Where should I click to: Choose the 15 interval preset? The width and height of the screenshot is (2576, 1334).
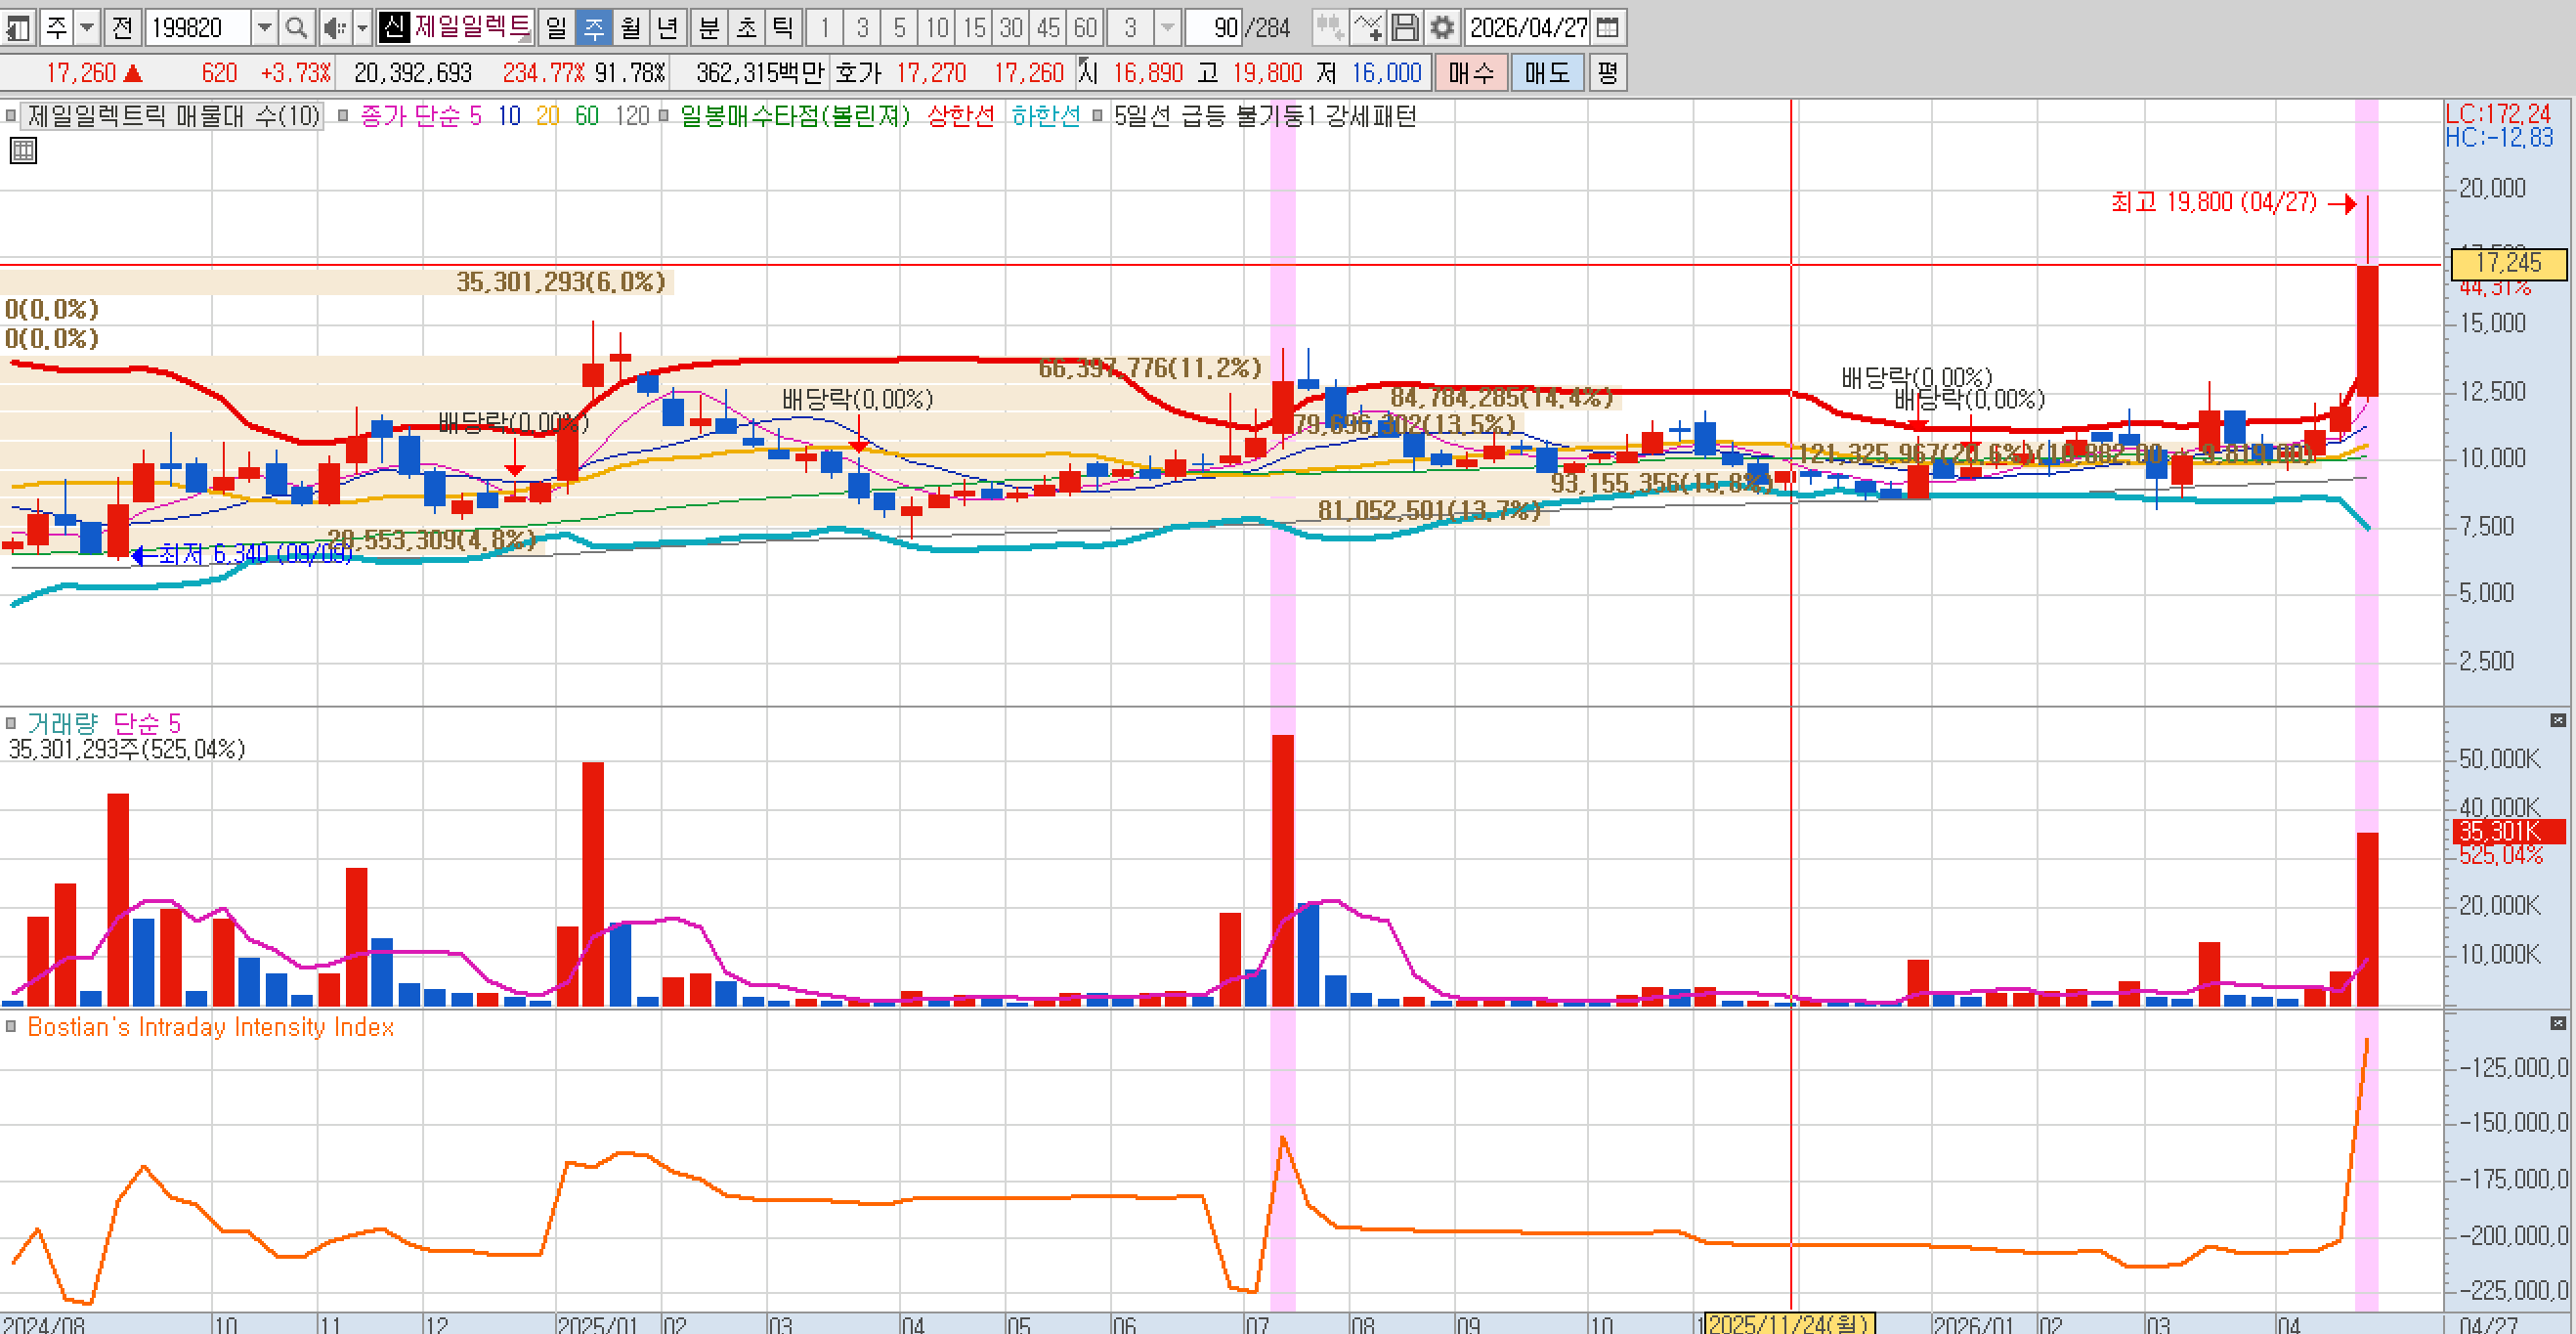click(975, 28)
